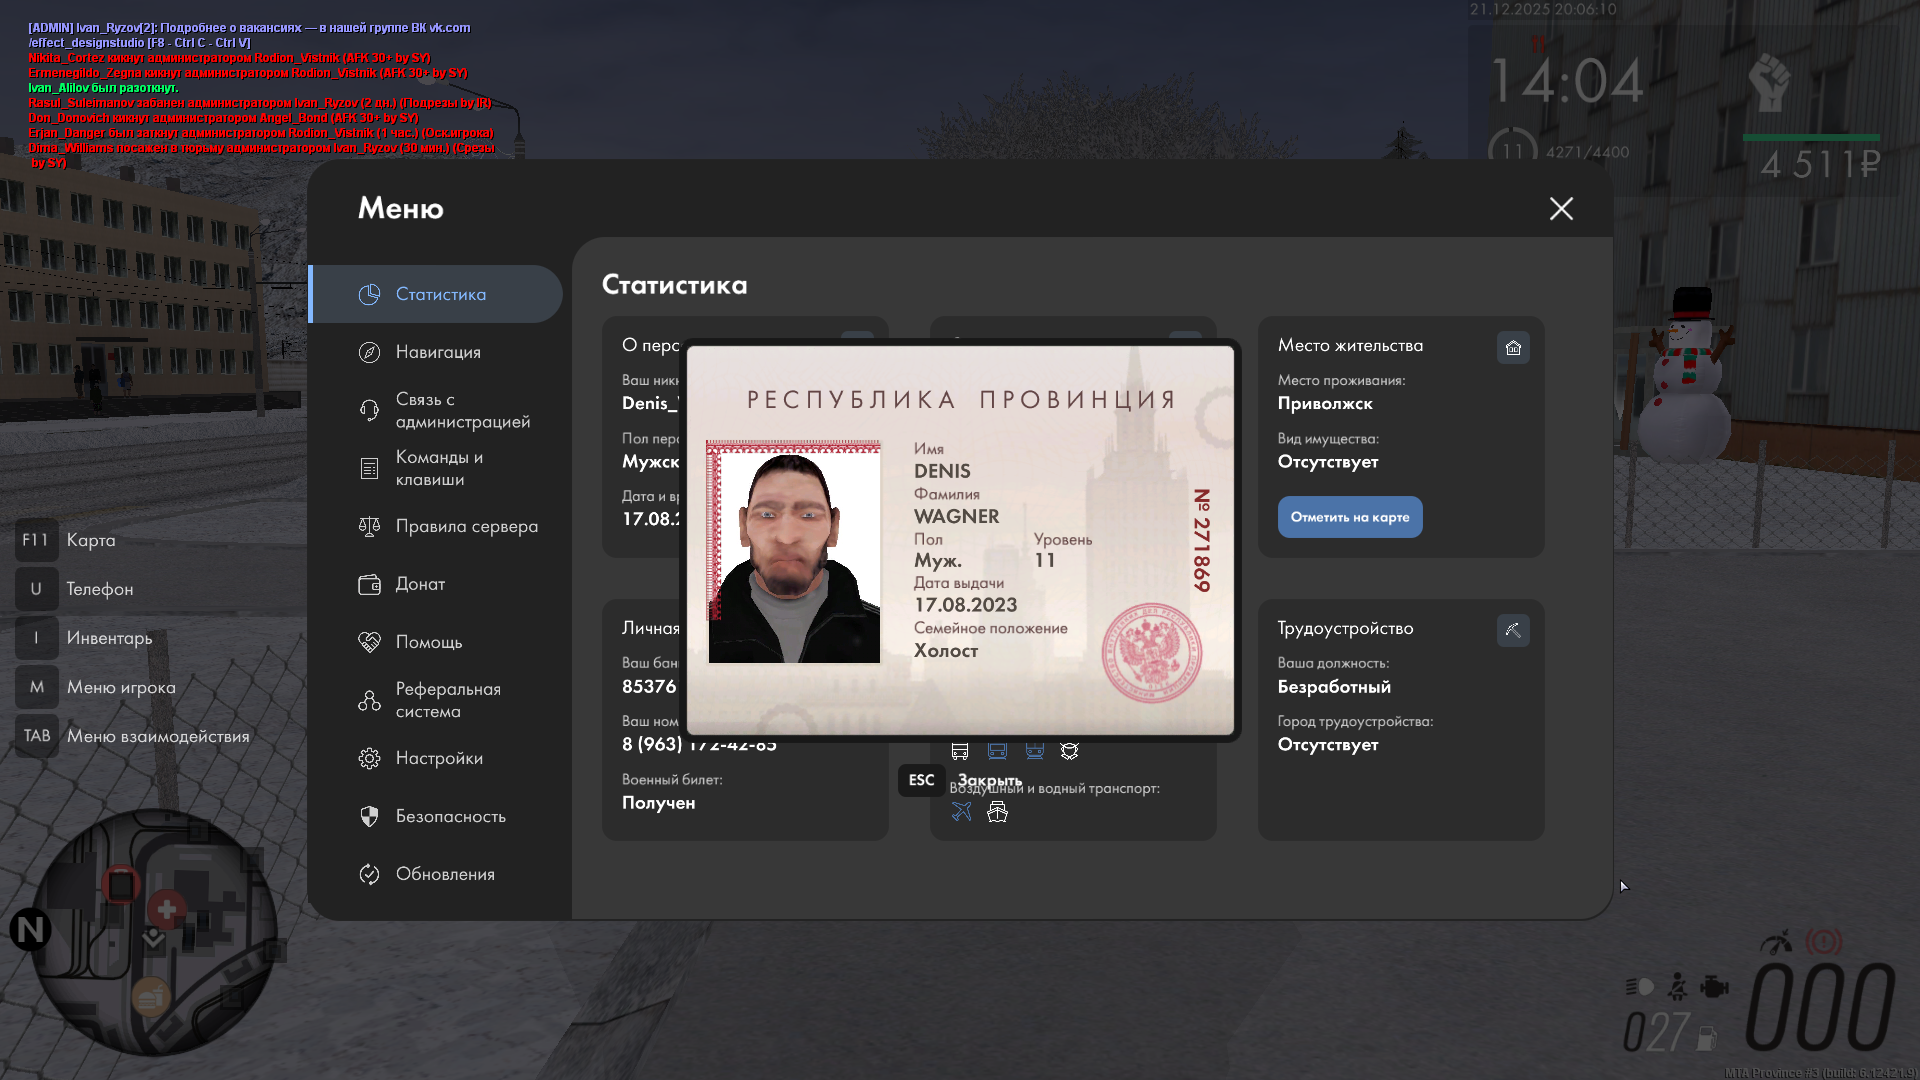Click the scales icon for Правила сервера
The width and height of the screenshot is (1920, 1080).
coord(369,526)
